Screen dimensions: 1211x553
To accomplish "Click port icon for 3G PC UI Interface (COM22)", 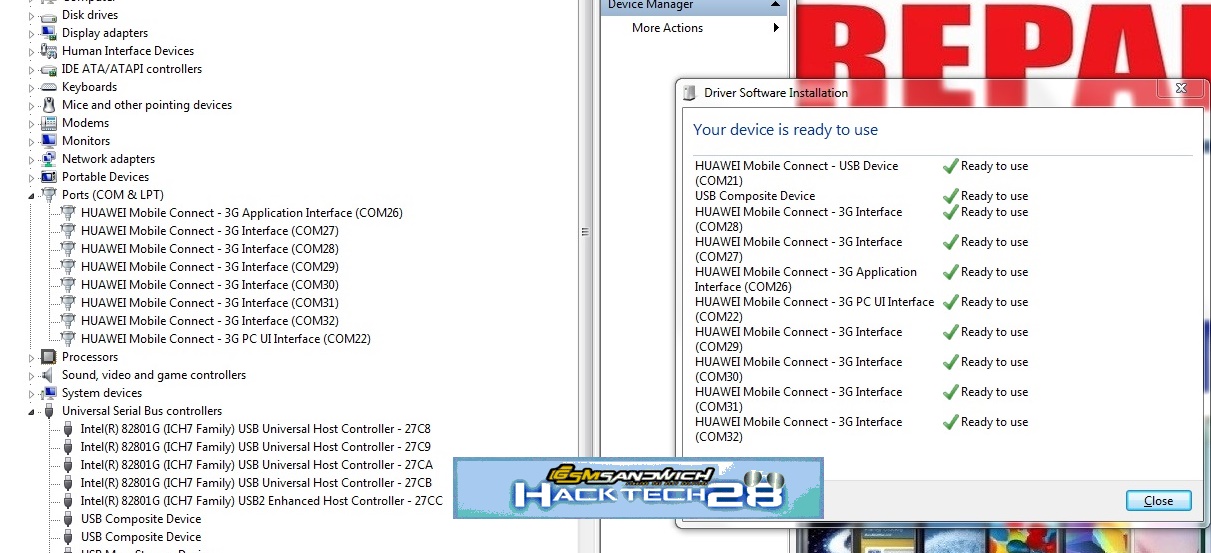I will coord(68,339).
